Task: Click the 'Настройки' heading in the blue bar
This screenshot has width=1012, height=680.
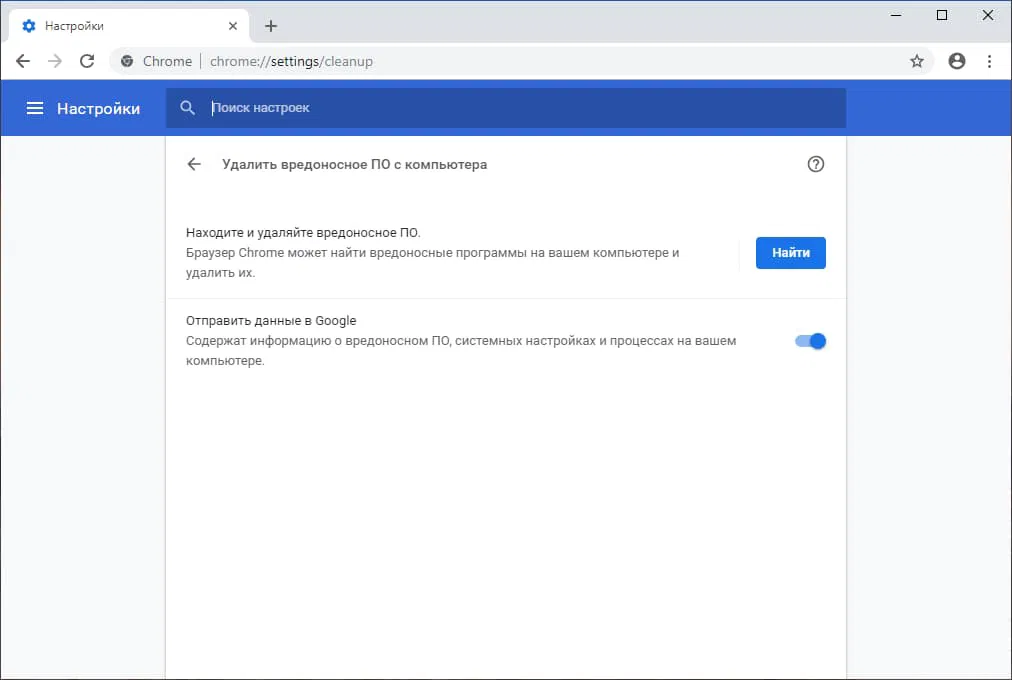Action: coord(99,108)
